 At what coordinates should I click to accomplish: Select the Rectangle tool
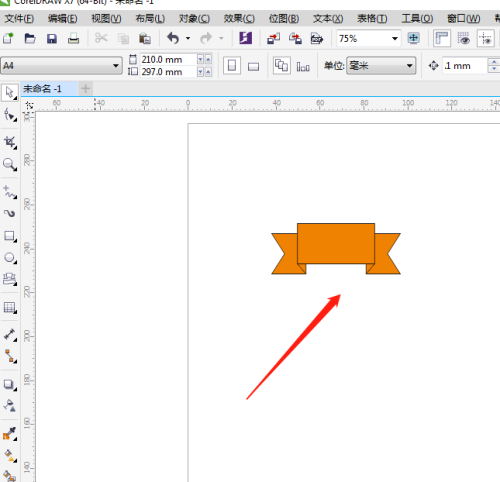tap(10, 236)
